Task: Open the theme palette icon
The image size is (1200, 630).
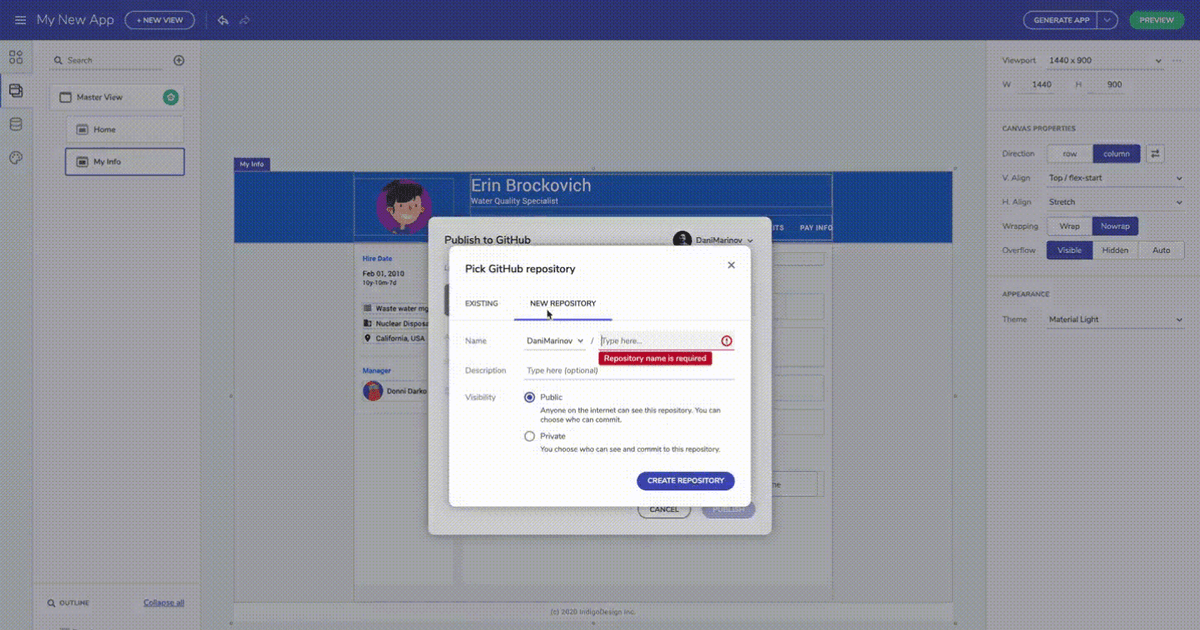Action: point(15,156)
